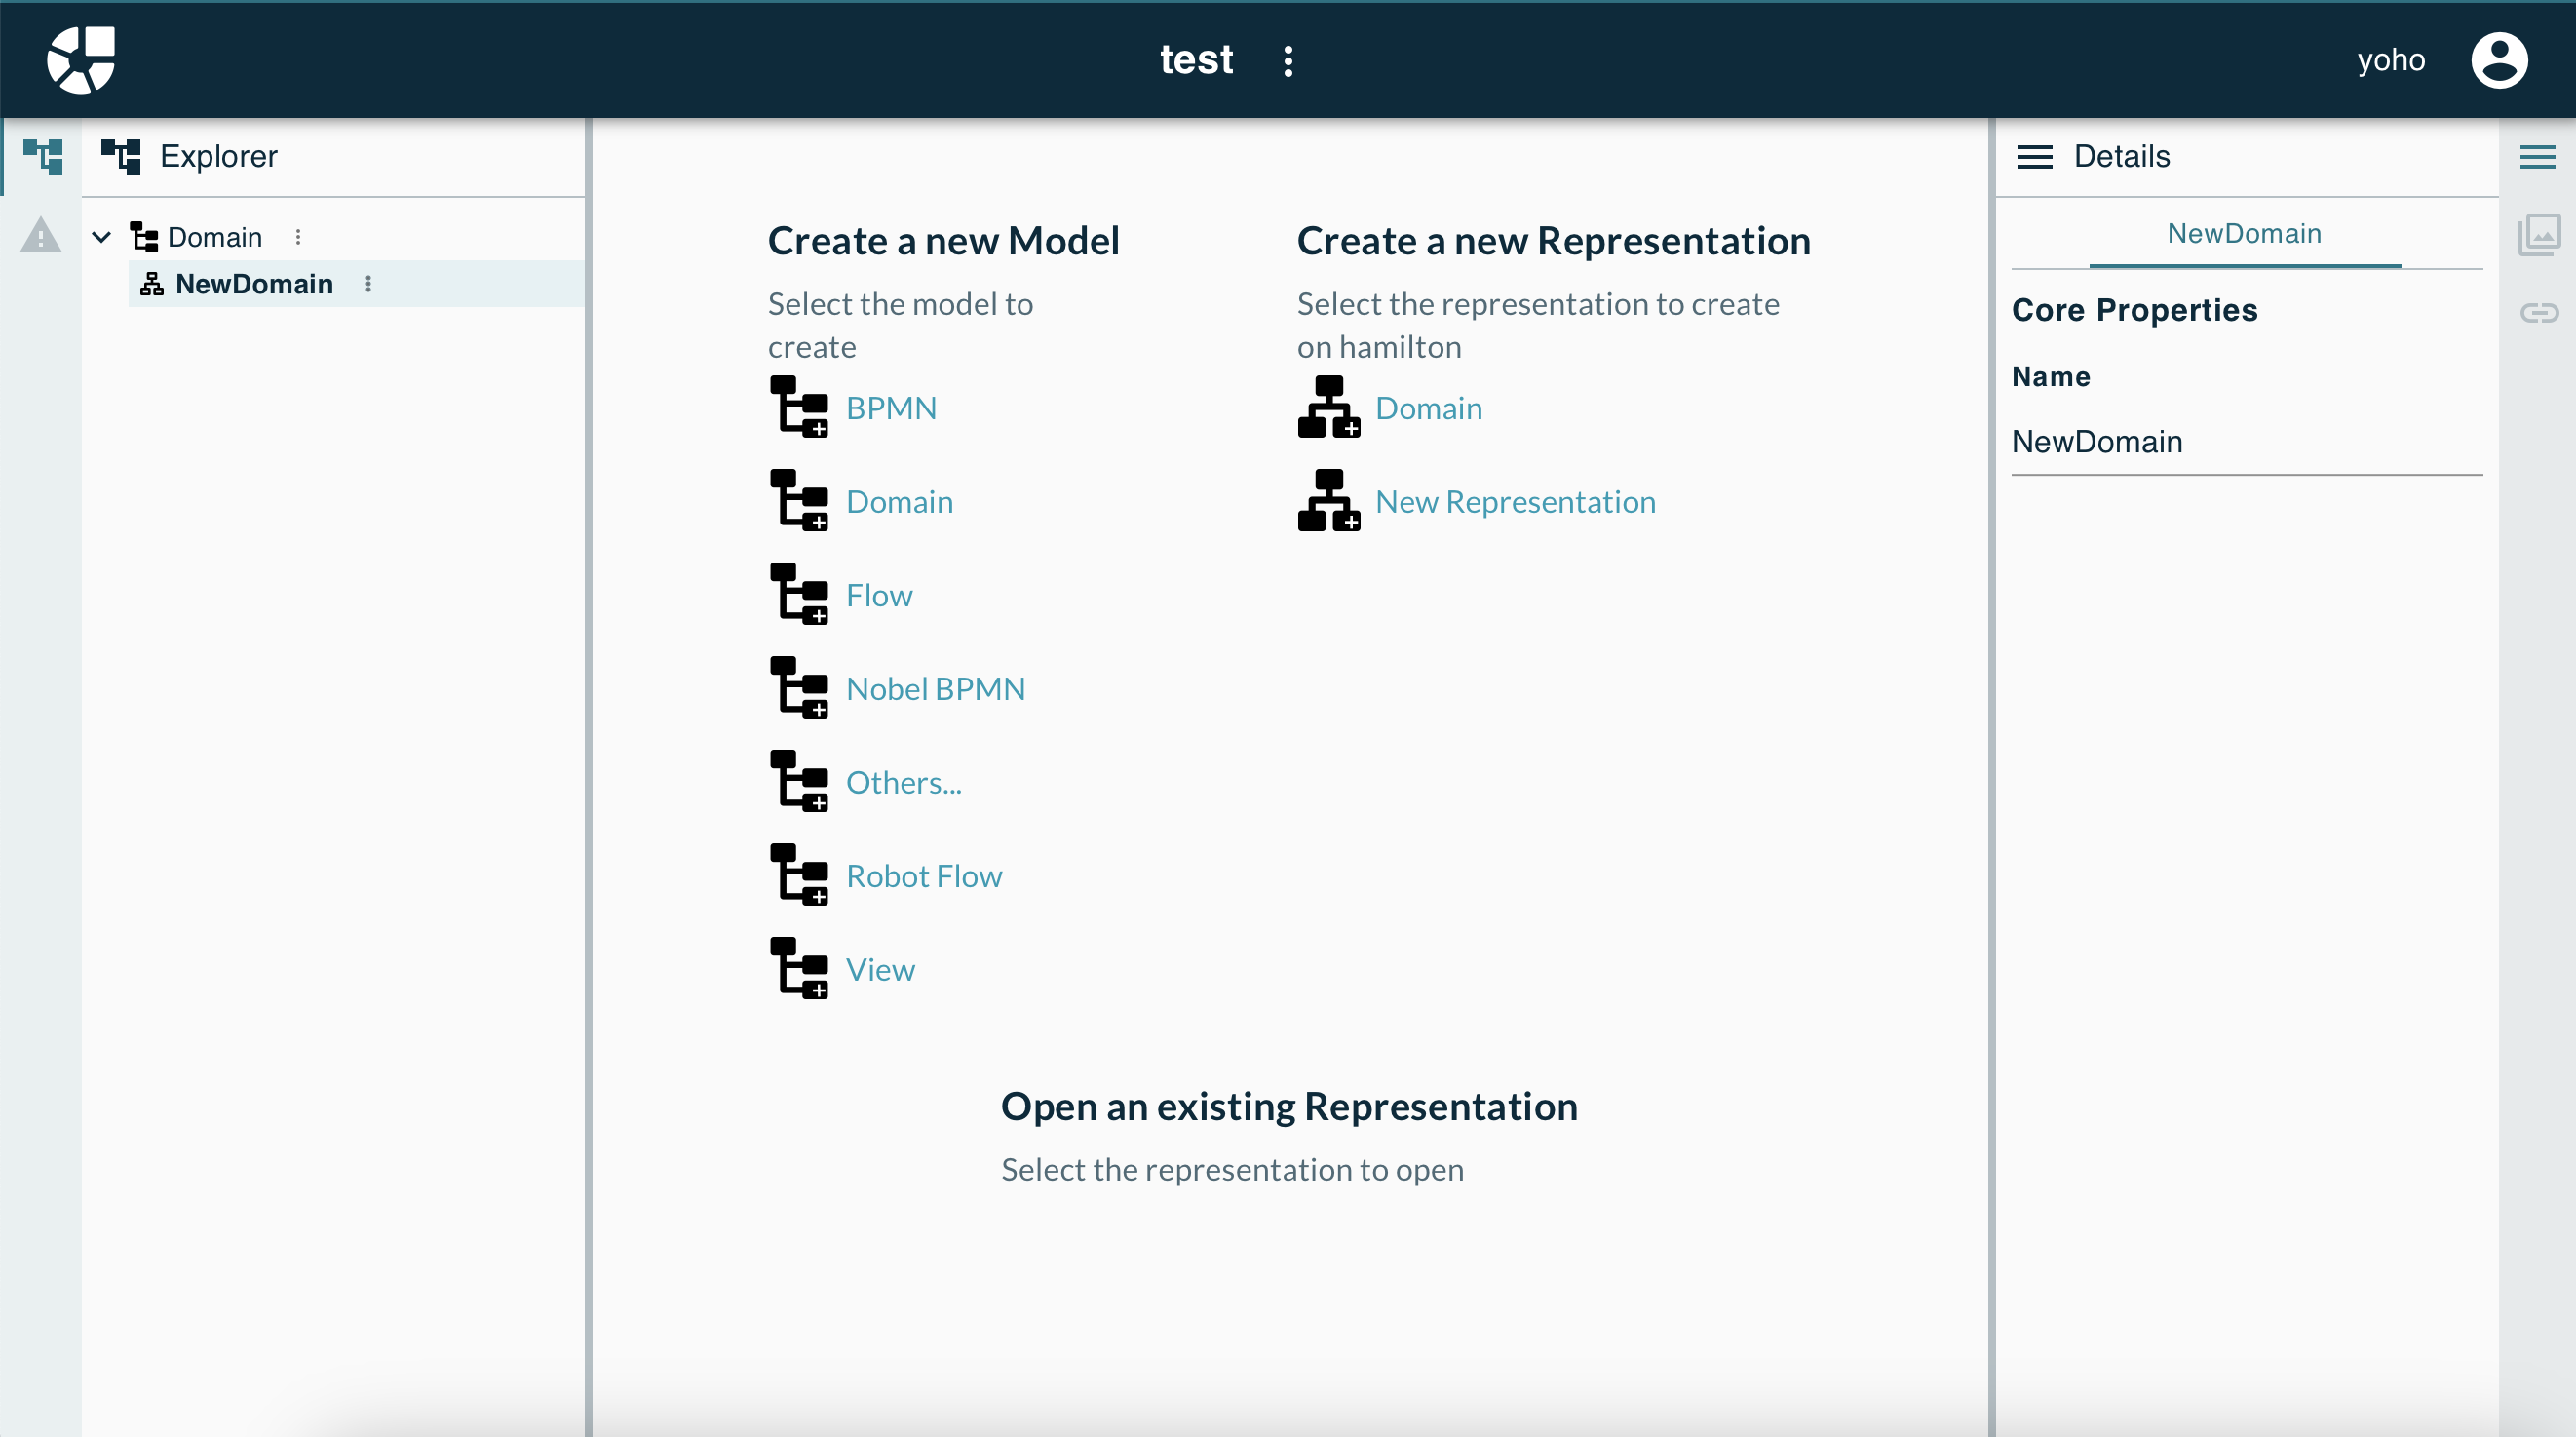This screenshot has width=2576, height=1437.
Task: Expand the Domain tree item
Action: (x=99, y=235)
